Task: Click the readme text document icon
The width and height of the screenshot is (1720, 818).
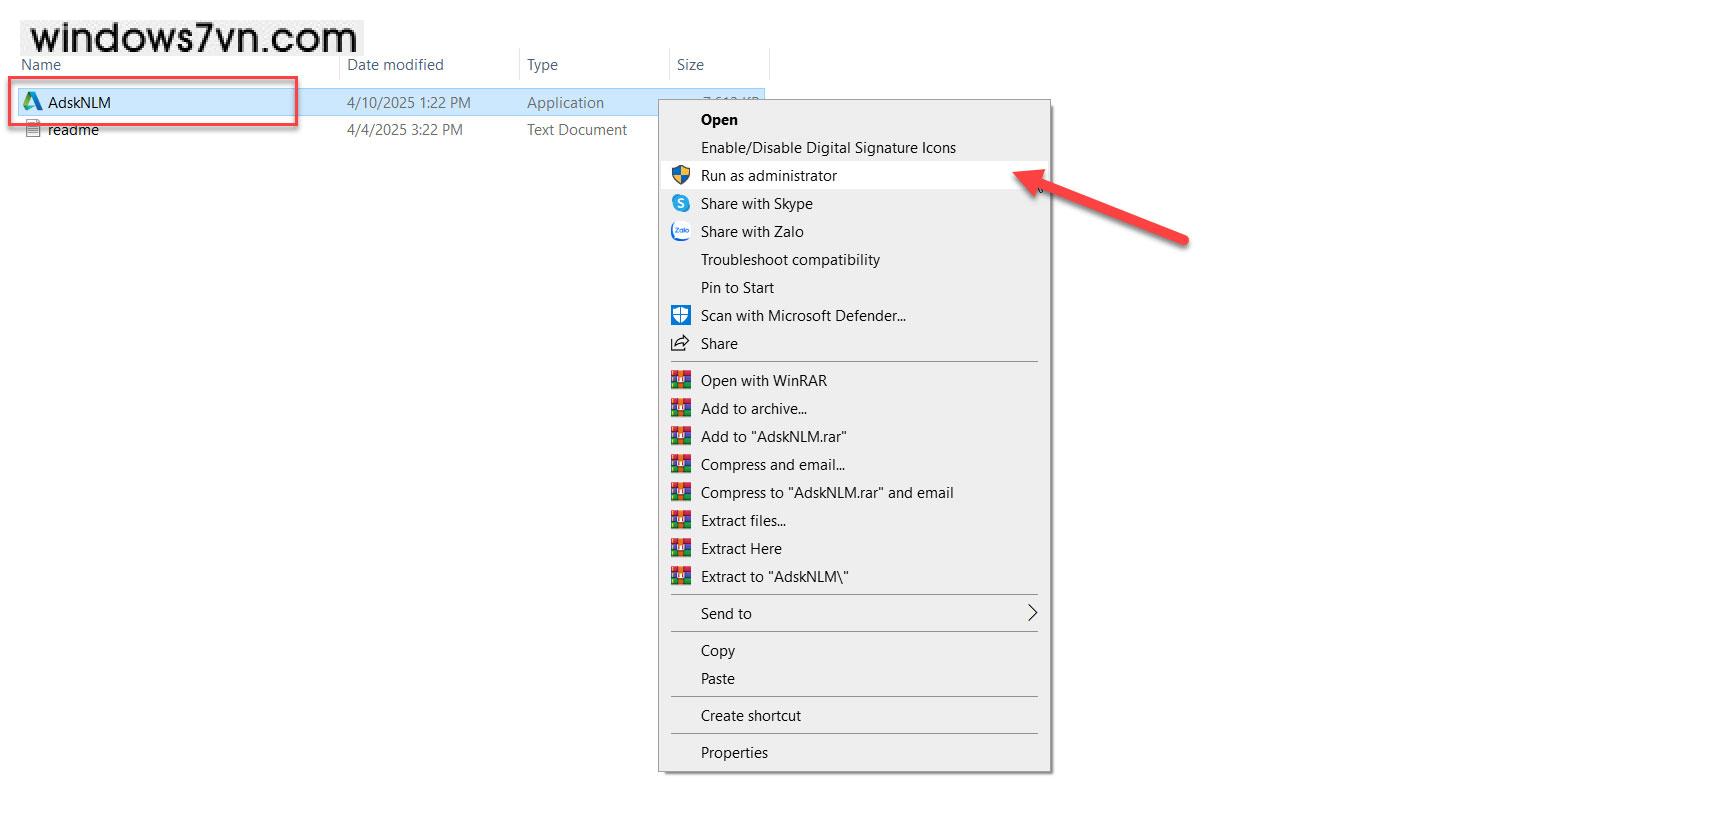Action: coord(33,129)
